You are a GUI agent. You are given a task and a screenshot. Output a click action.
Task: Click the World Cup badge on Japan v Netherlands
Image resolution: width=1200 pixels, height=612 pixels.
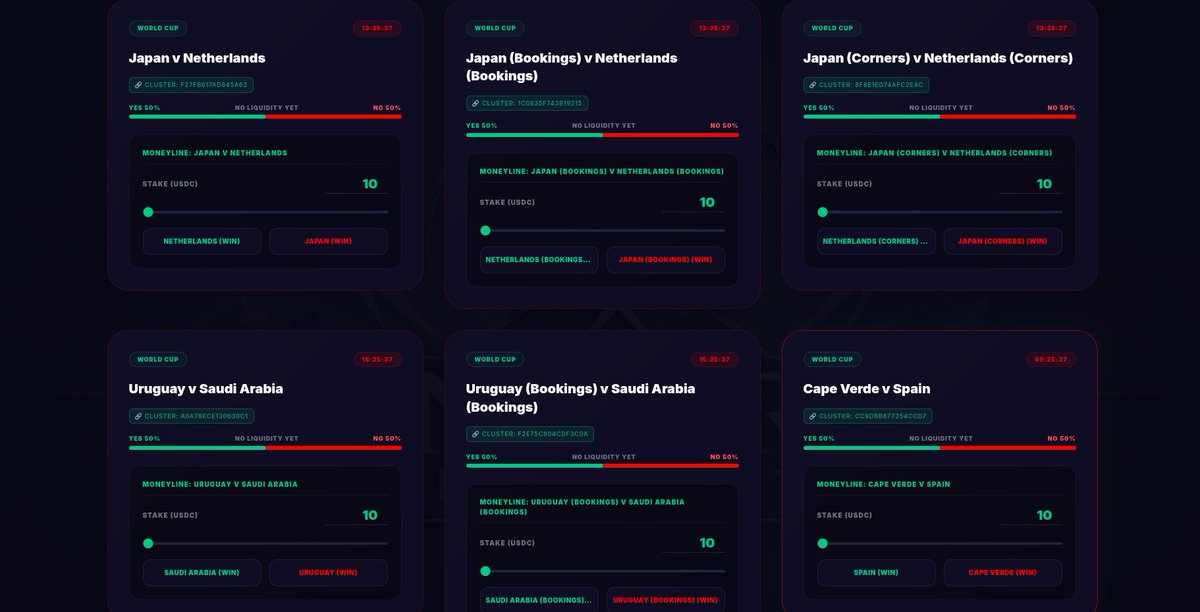pyautogui.click(x=158, y=28)
